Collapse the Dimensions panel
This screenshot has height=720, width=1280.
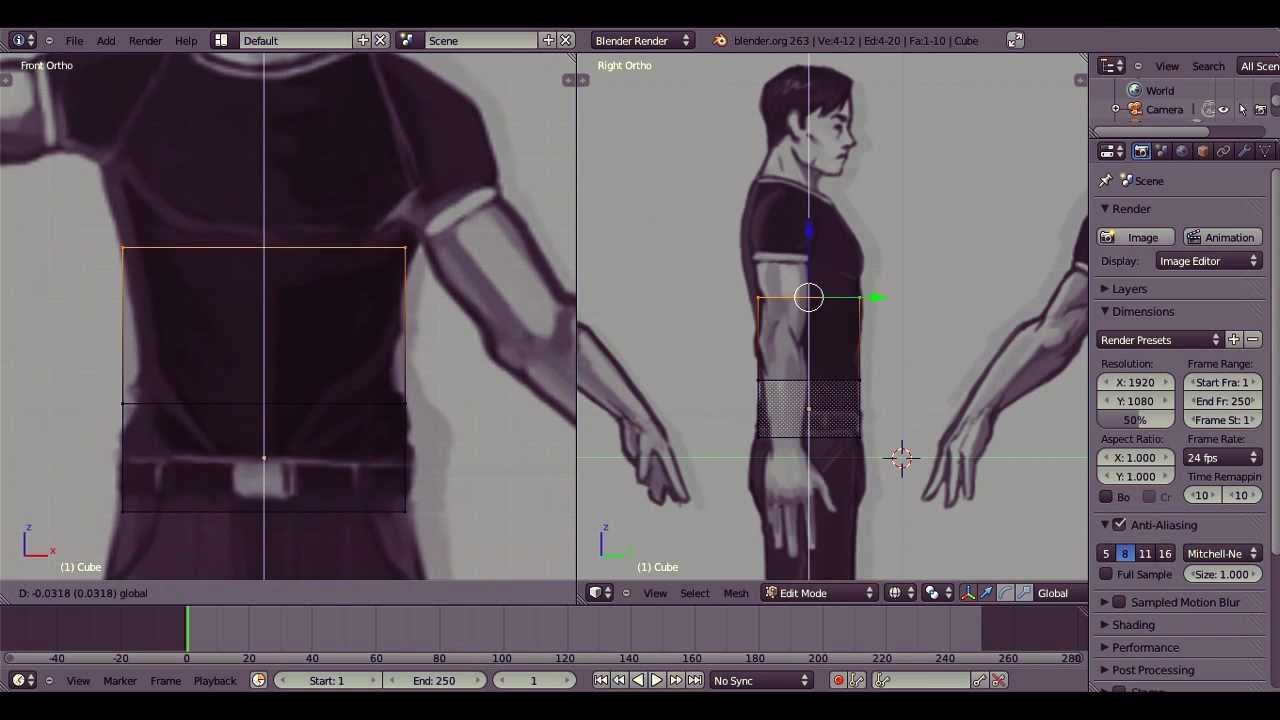point(1143,312)
